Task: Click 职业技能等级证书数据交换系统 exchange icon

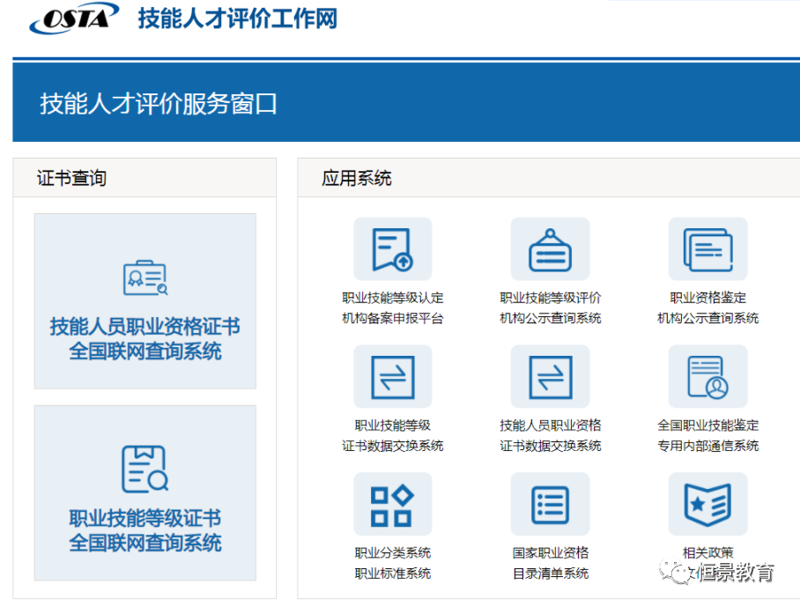Action: (393, 376)
